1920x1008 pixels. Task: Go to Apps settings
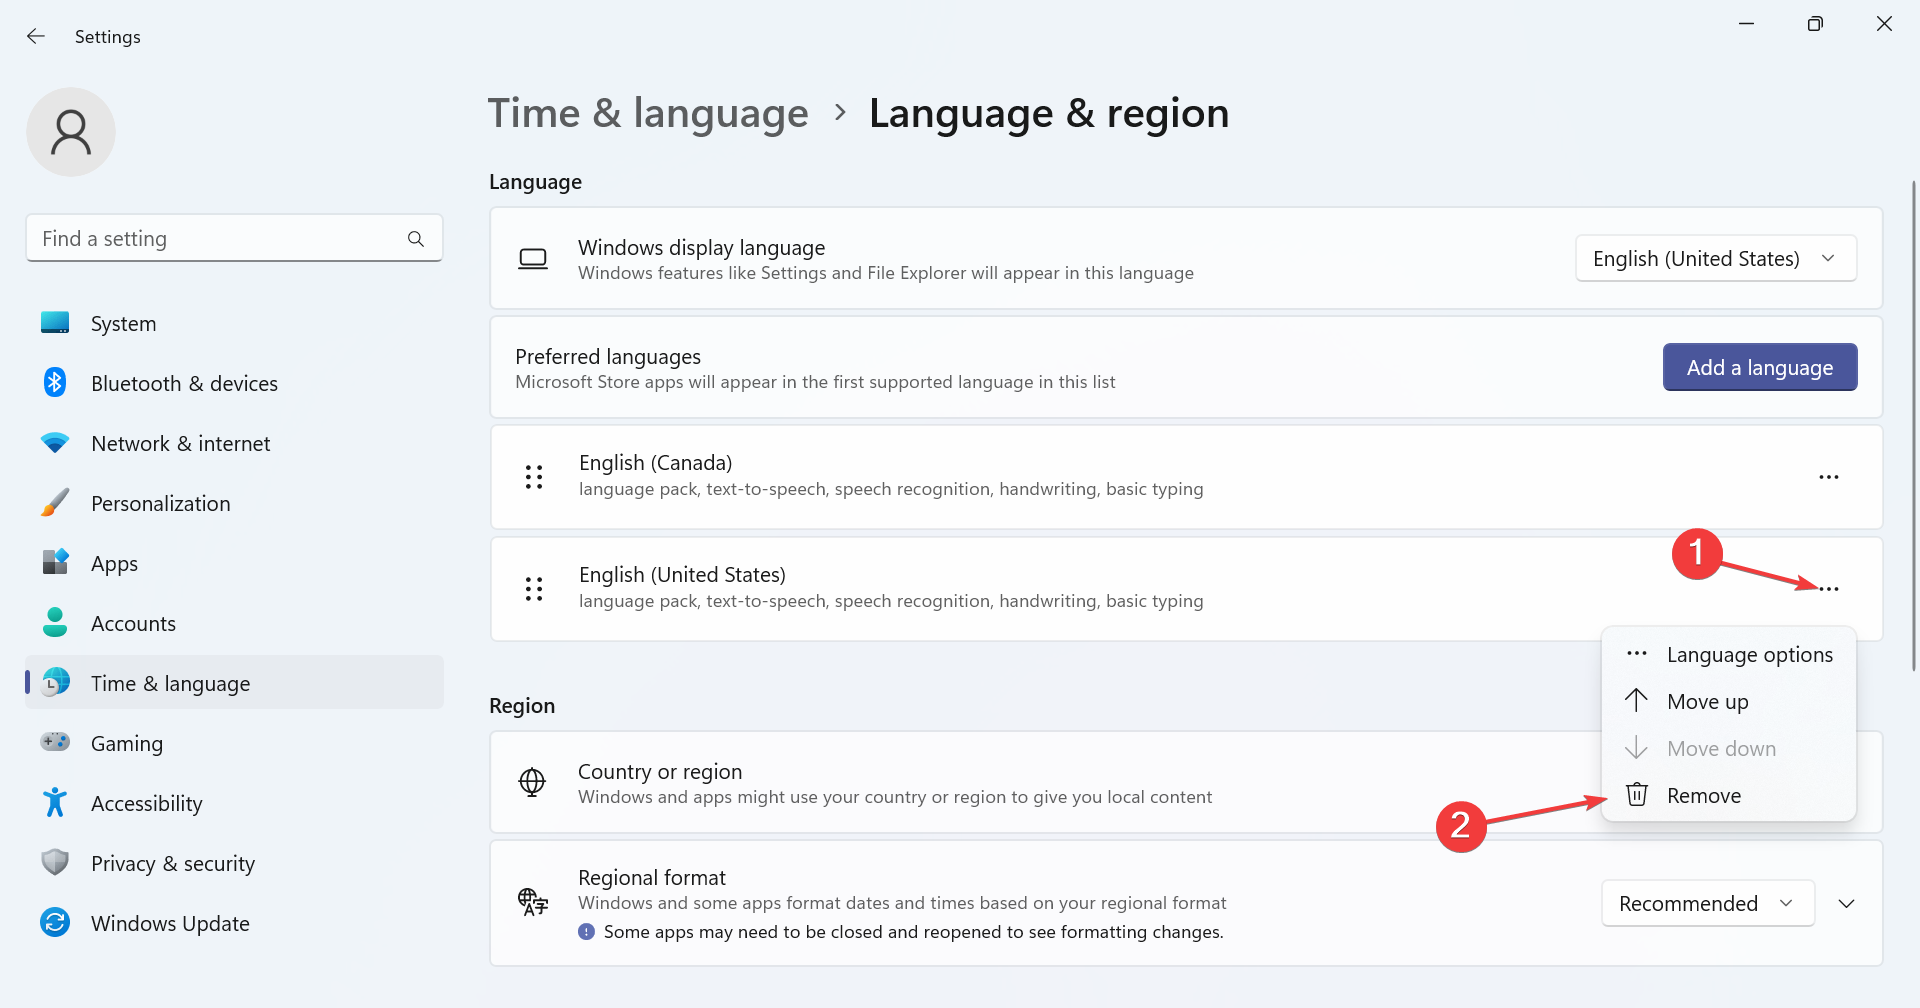[234, 563]
